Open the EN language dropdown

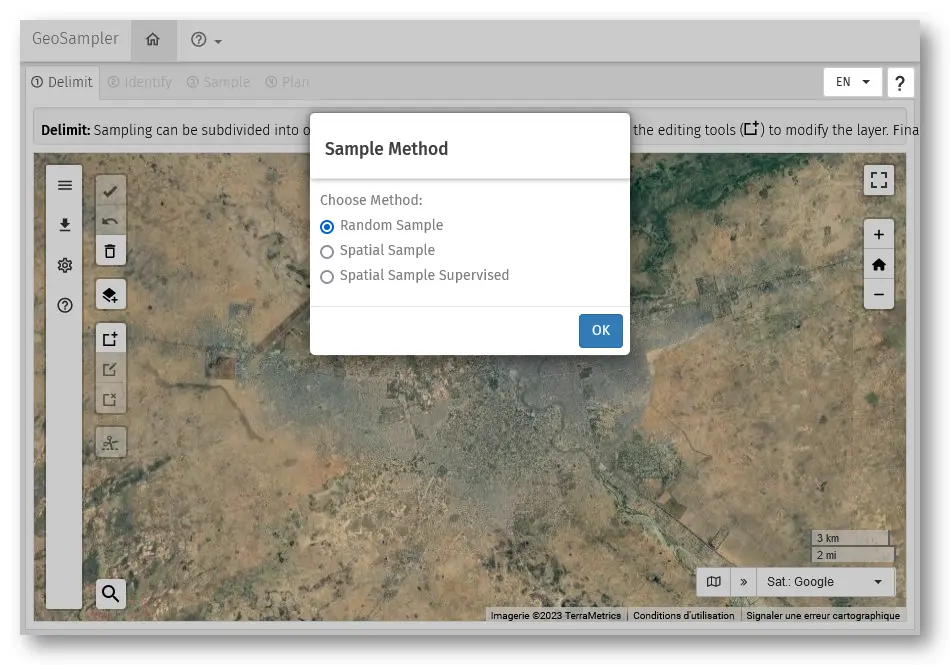pyautogui.click(x=852, y=82)
